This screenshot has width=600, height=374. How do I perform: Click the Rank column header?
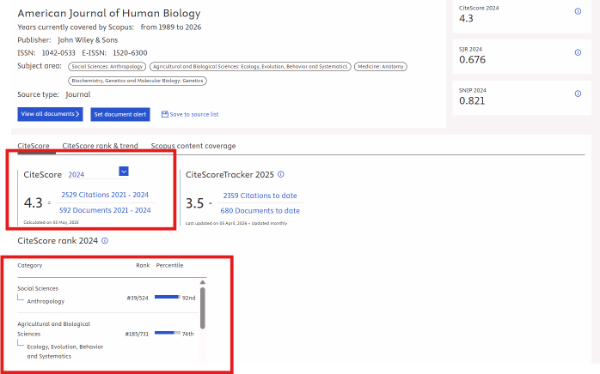tap(143, 265)
